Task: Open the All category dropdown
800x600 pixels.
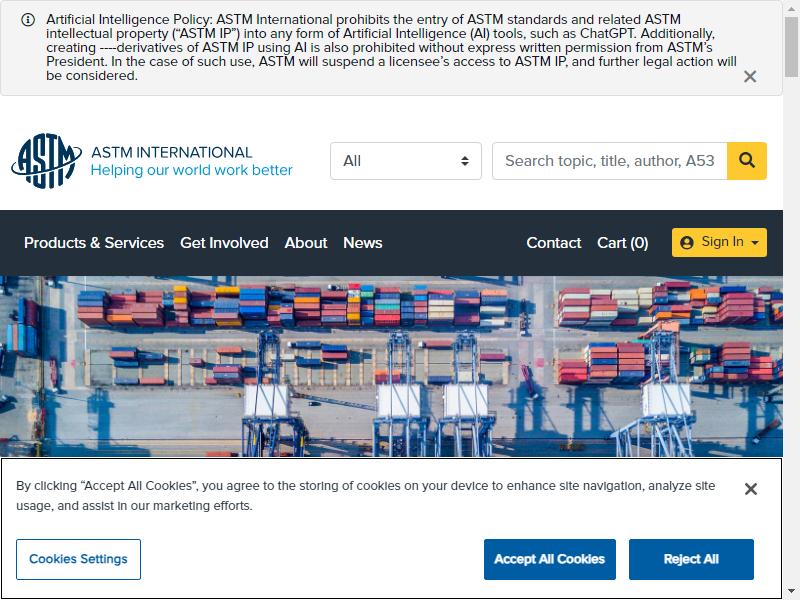Action: tap(406, 161)
